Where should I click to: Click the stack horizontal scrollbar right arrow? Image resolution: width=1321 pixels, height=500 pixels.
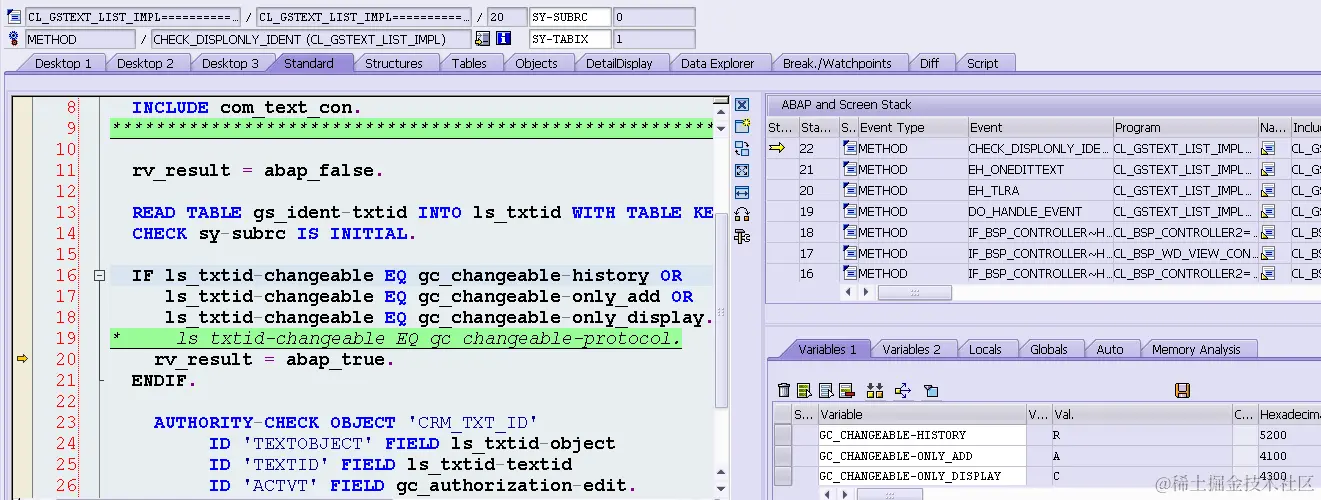tap(866, 292)
